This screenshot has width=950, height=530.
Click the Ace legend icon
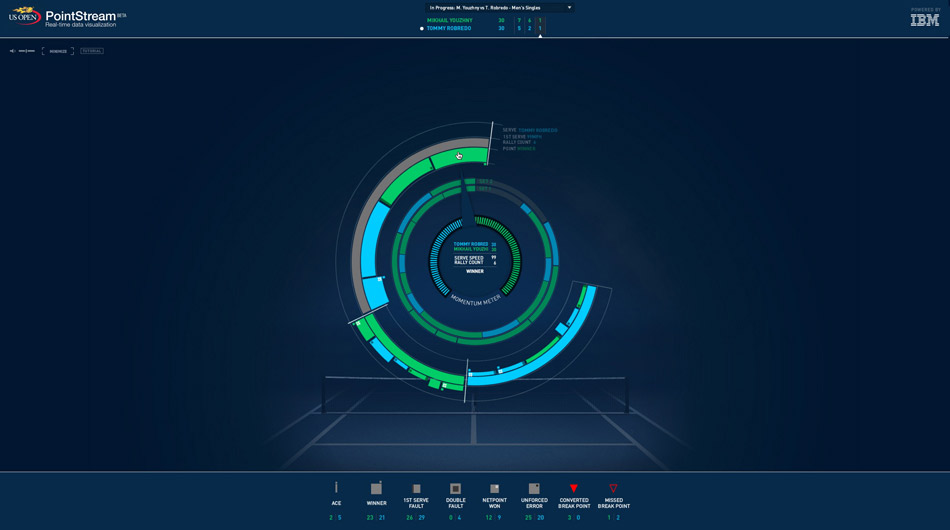click(336, 488)
